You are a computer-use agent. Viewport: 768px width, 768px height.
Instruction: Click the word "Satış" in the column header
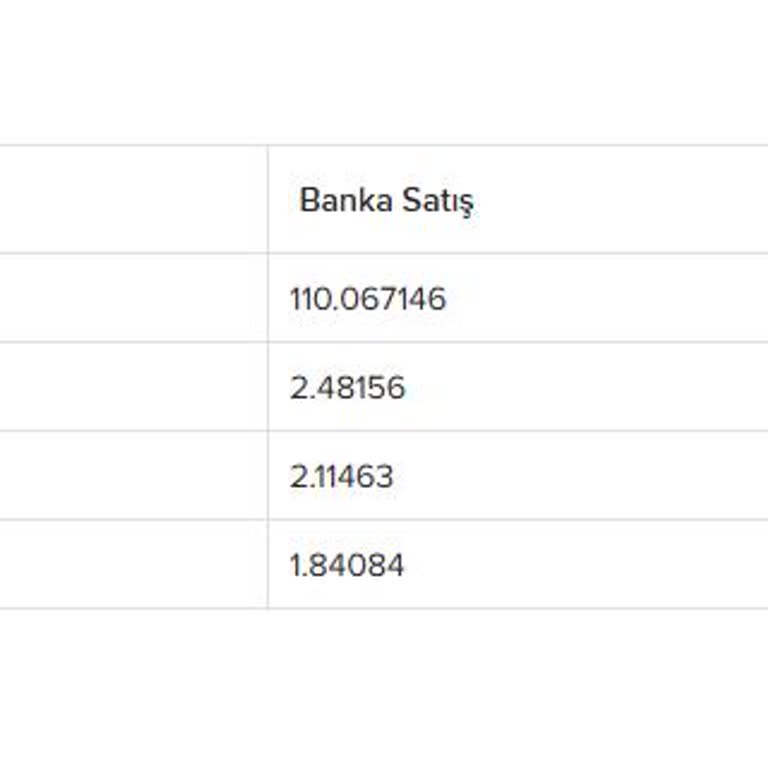pos(438,200)
